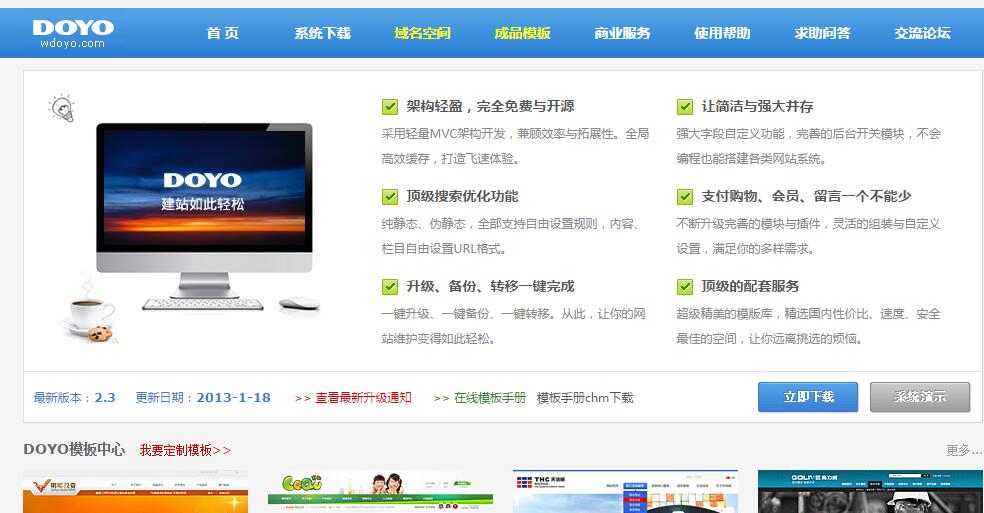Screen dimensions: 984x513
Task: Click the green check beside 支付购物、会员、留言一个不能少
Action: point(685,197)
